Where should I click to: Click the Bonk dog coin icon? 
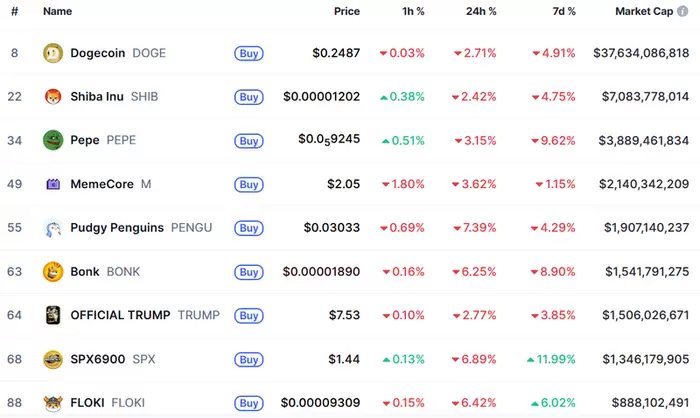pyautogui.click(x=53, y=272)
